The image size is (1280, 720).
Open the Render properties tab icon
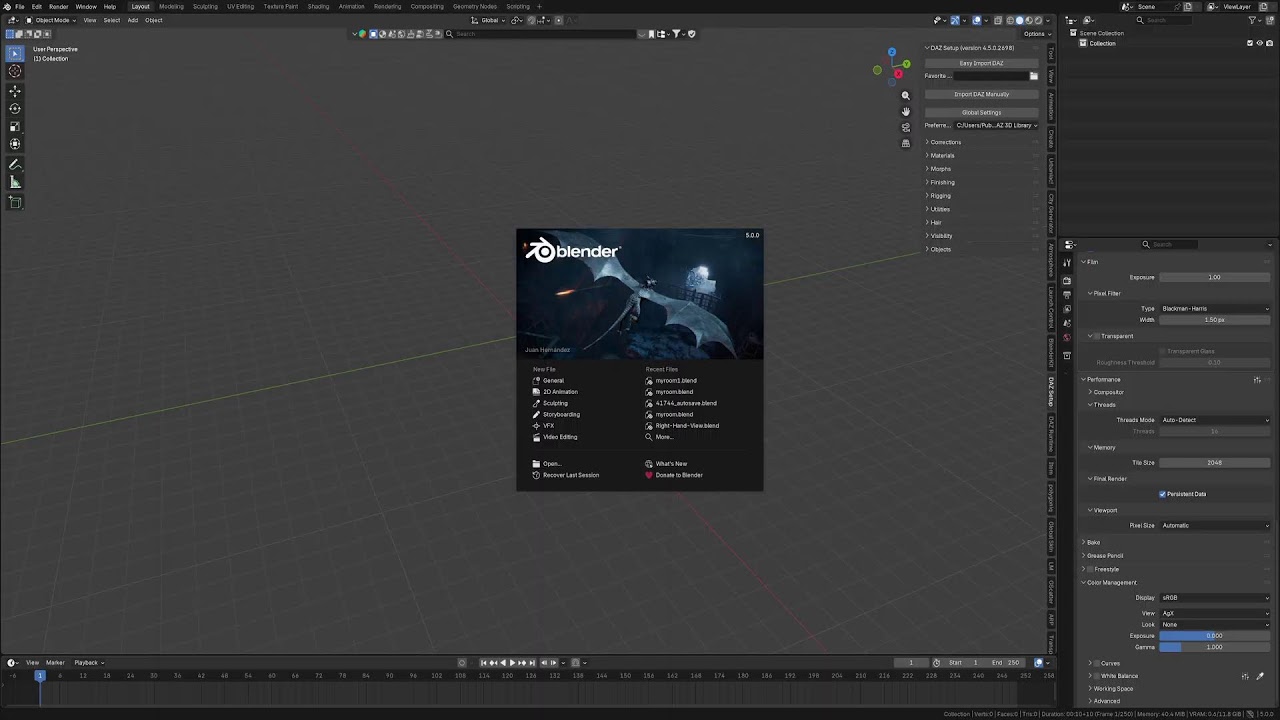(x=1068, y=281)
